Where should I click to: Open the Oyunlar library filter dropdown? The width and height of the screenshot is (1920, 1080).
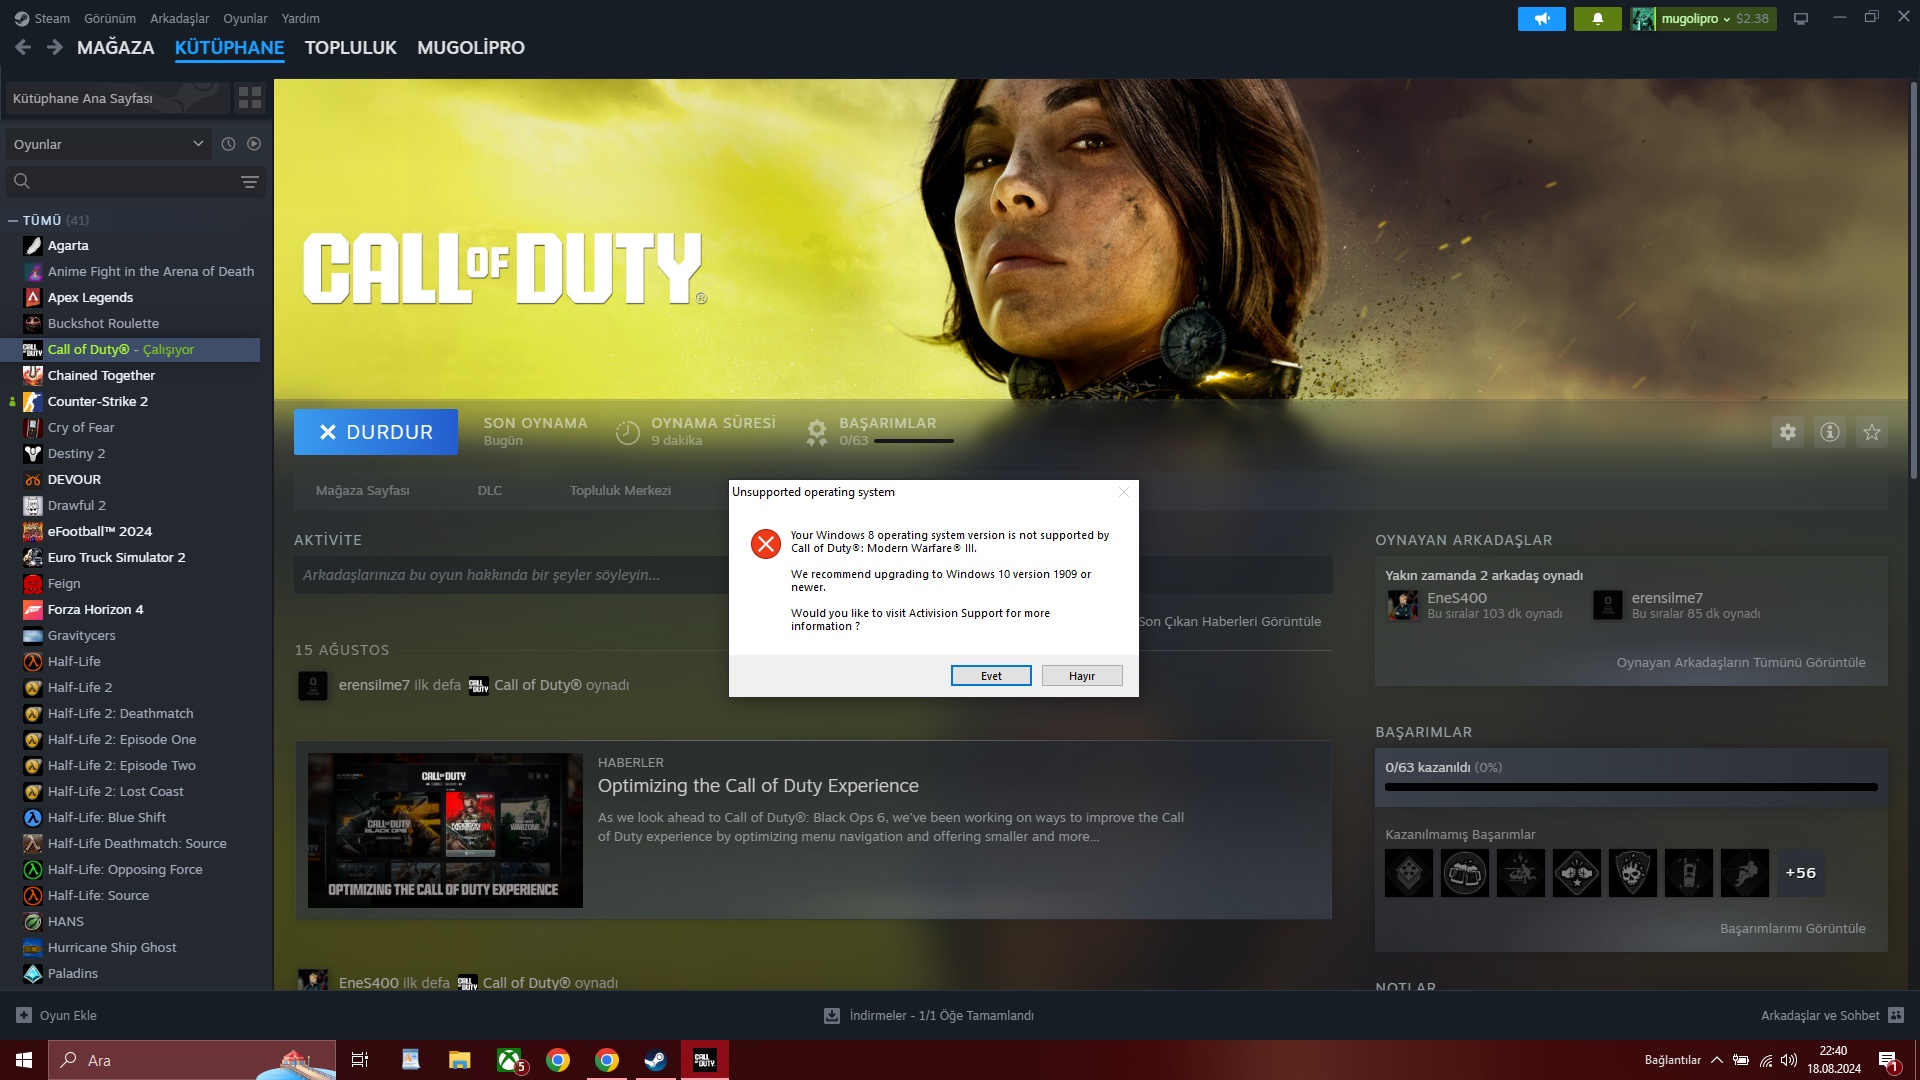tap(108, 144)
